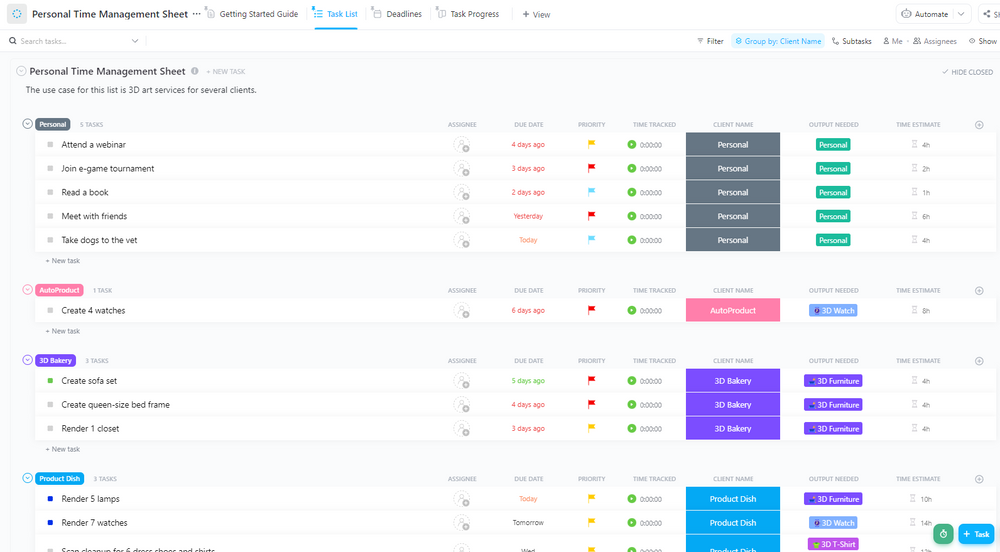This screenshot has height=552, width=1000.
Task: Open the Task Progress tab
Action: 468,14
